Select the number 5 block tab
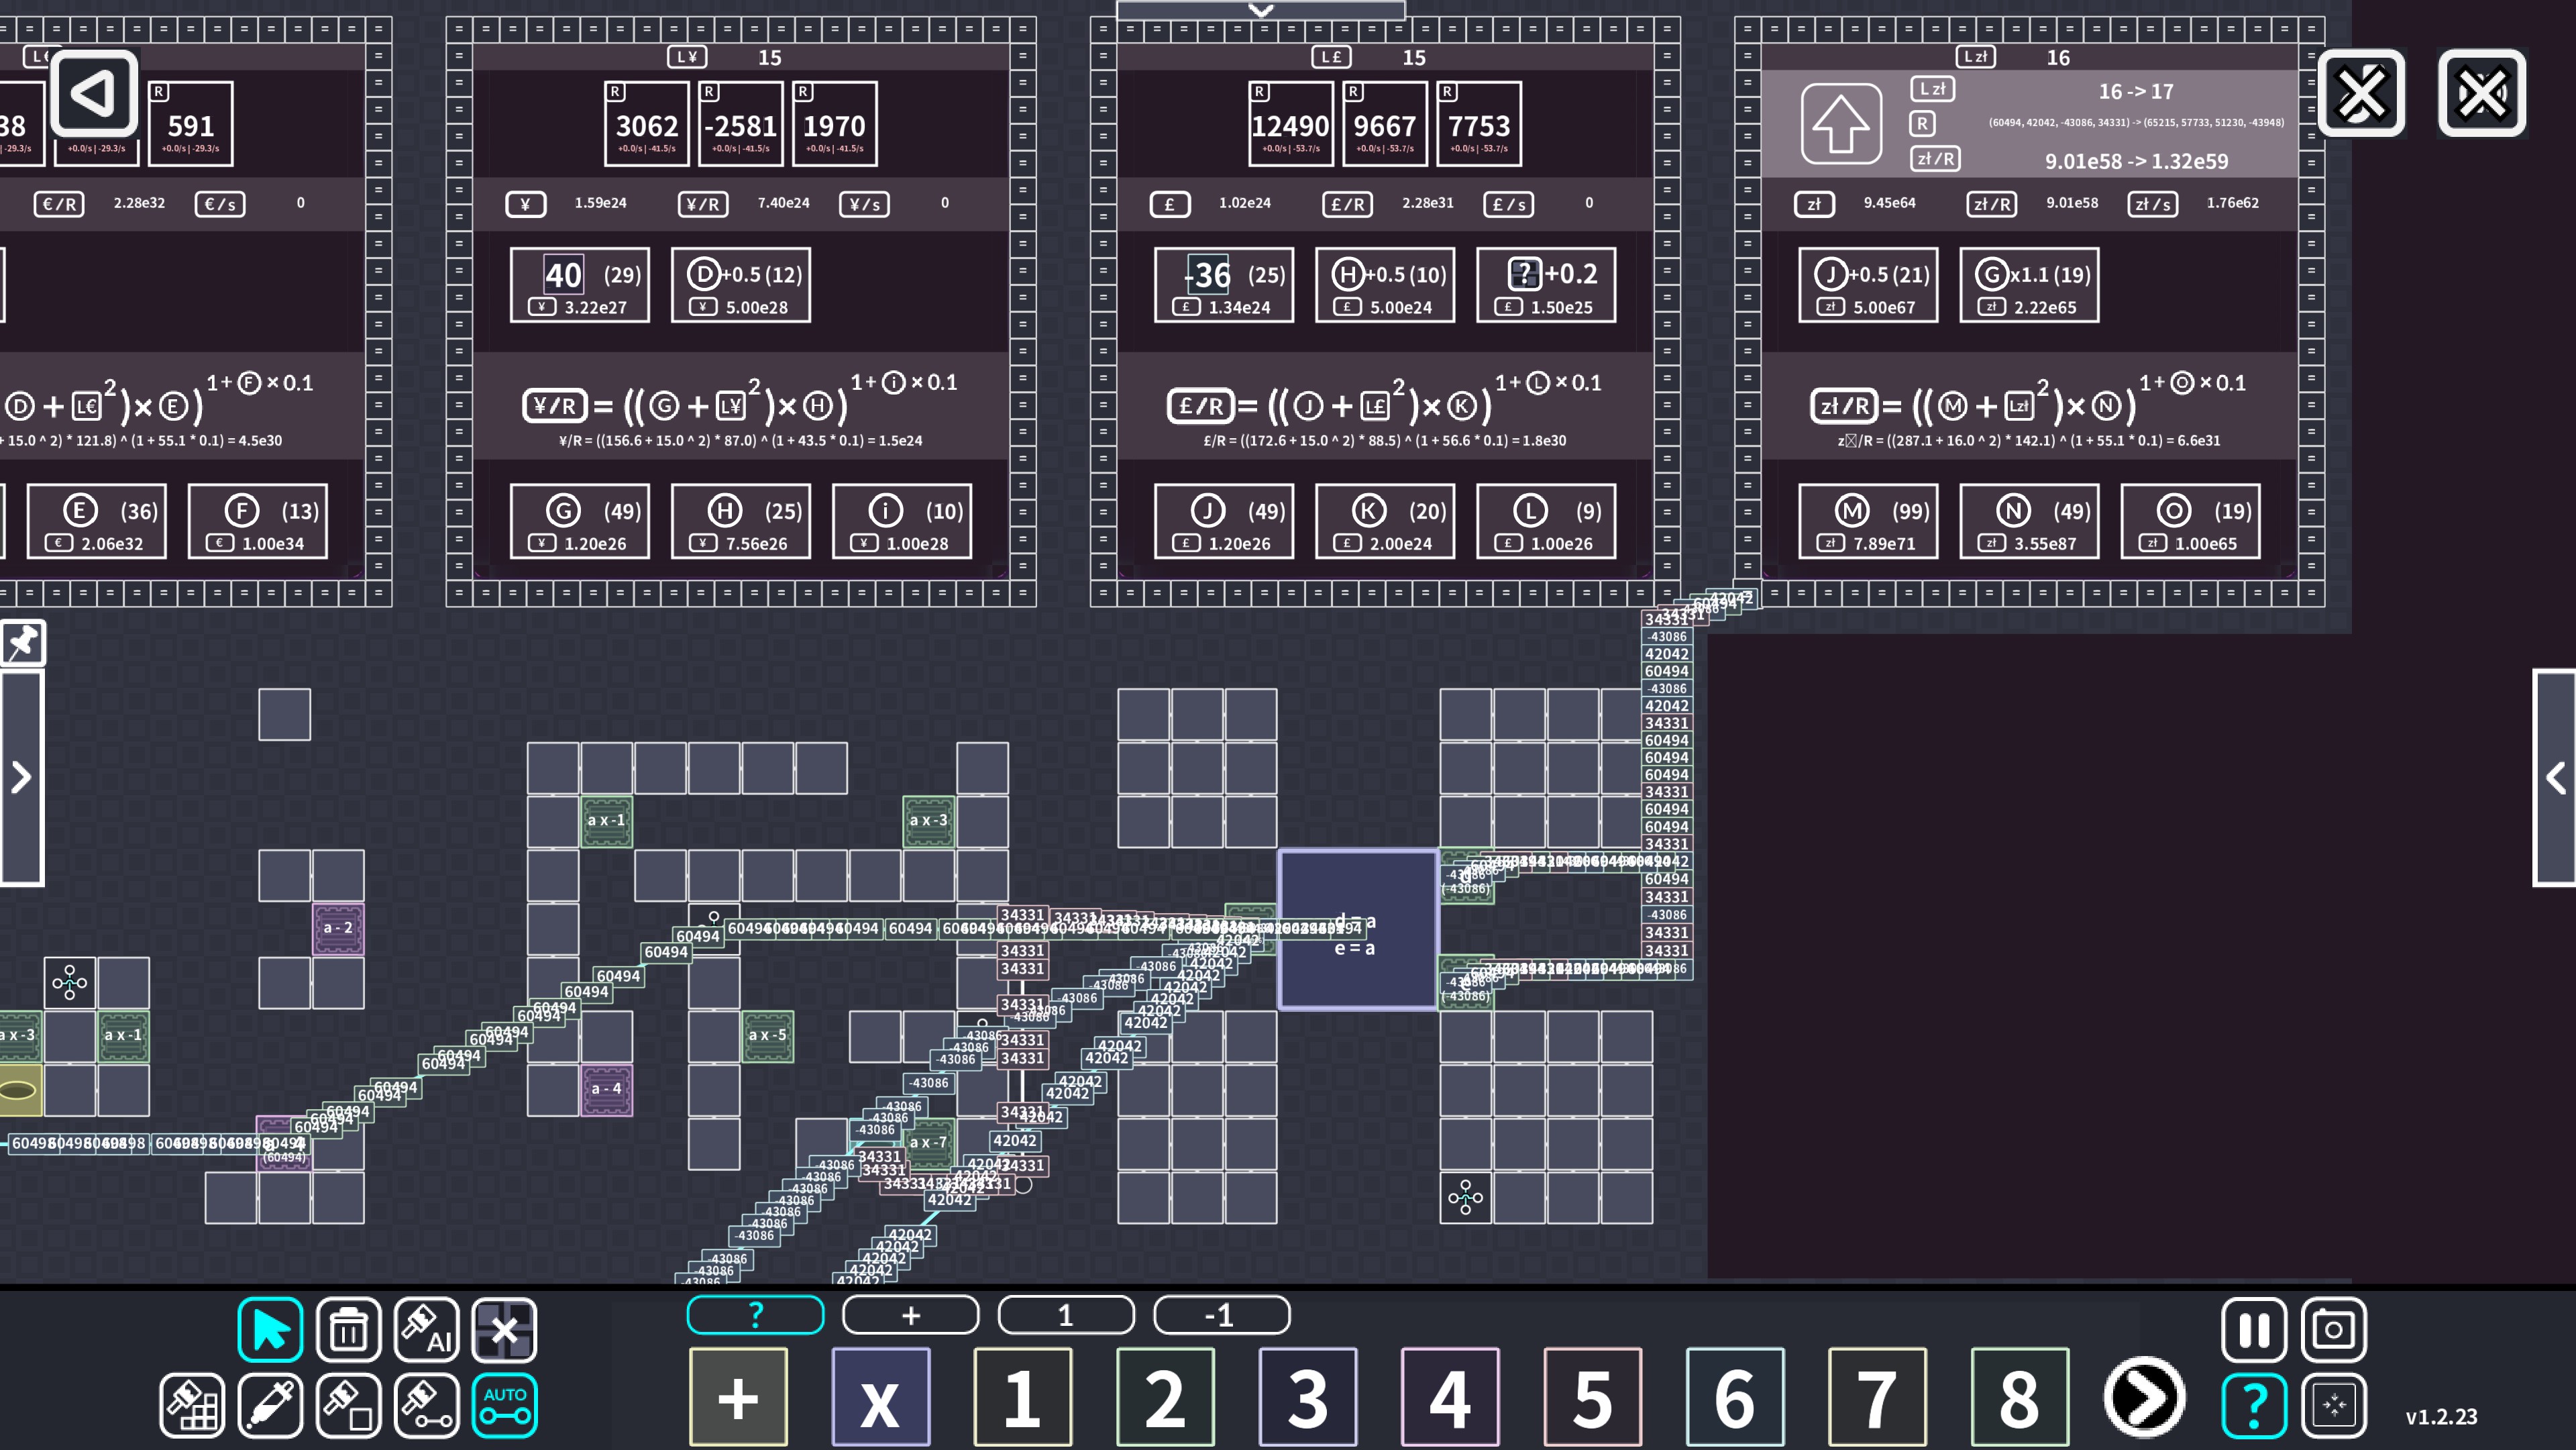This screenshot has height=1450, width=2576. [x=1592, y=1398]
